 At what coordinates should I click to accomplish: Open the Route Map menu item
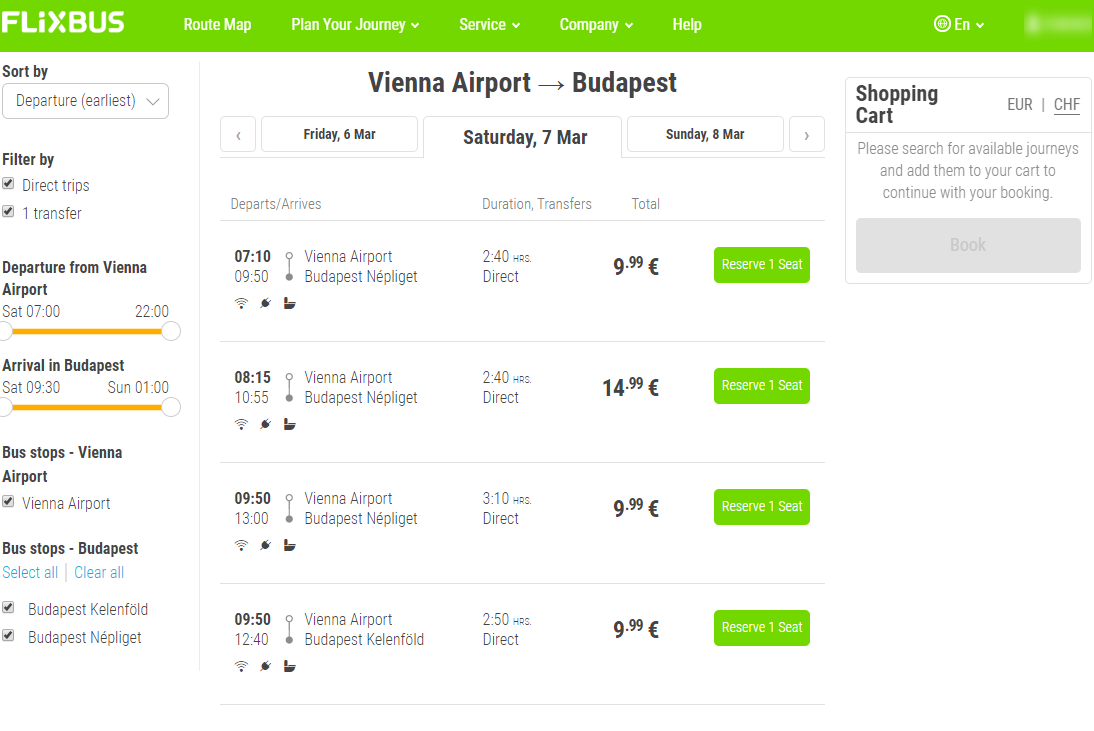[x=217, y=24]
